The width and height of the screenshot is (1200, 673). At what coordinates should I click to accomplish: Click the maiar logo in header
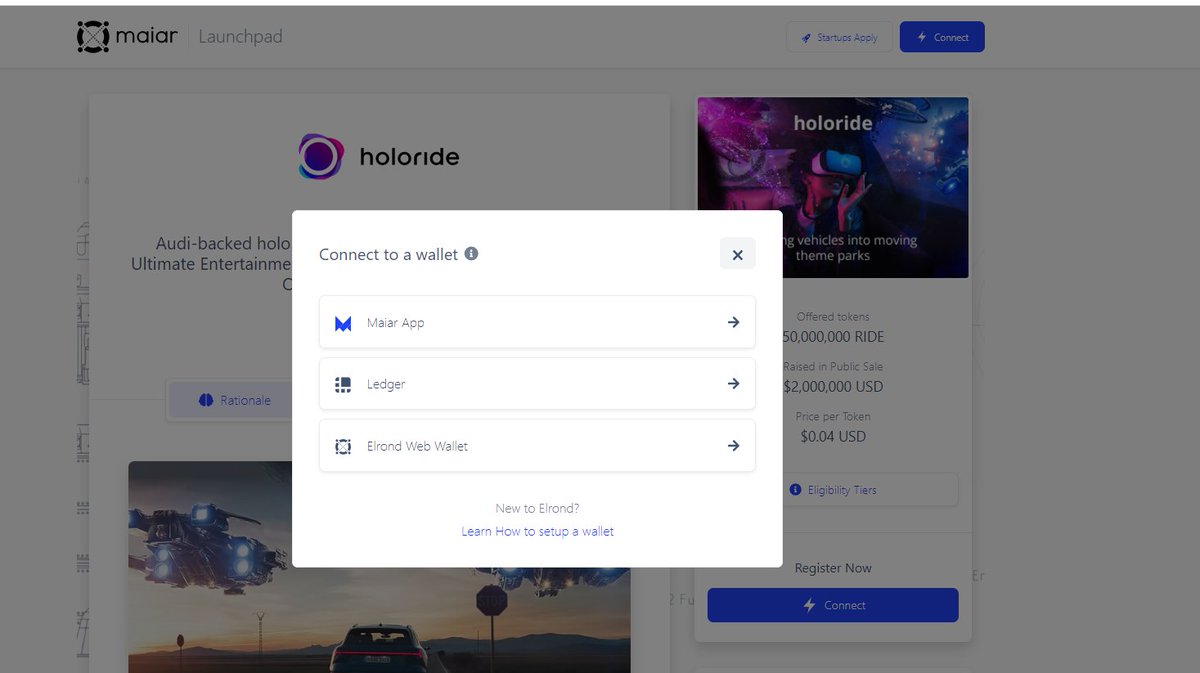click(x=127, y=37)
